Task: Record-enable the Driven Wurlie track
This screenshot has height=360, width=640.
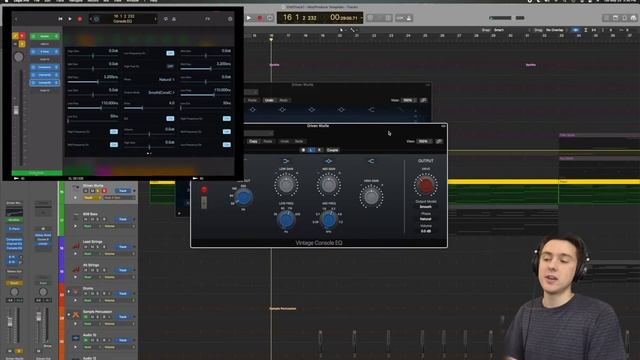Action: click(104, 191)
